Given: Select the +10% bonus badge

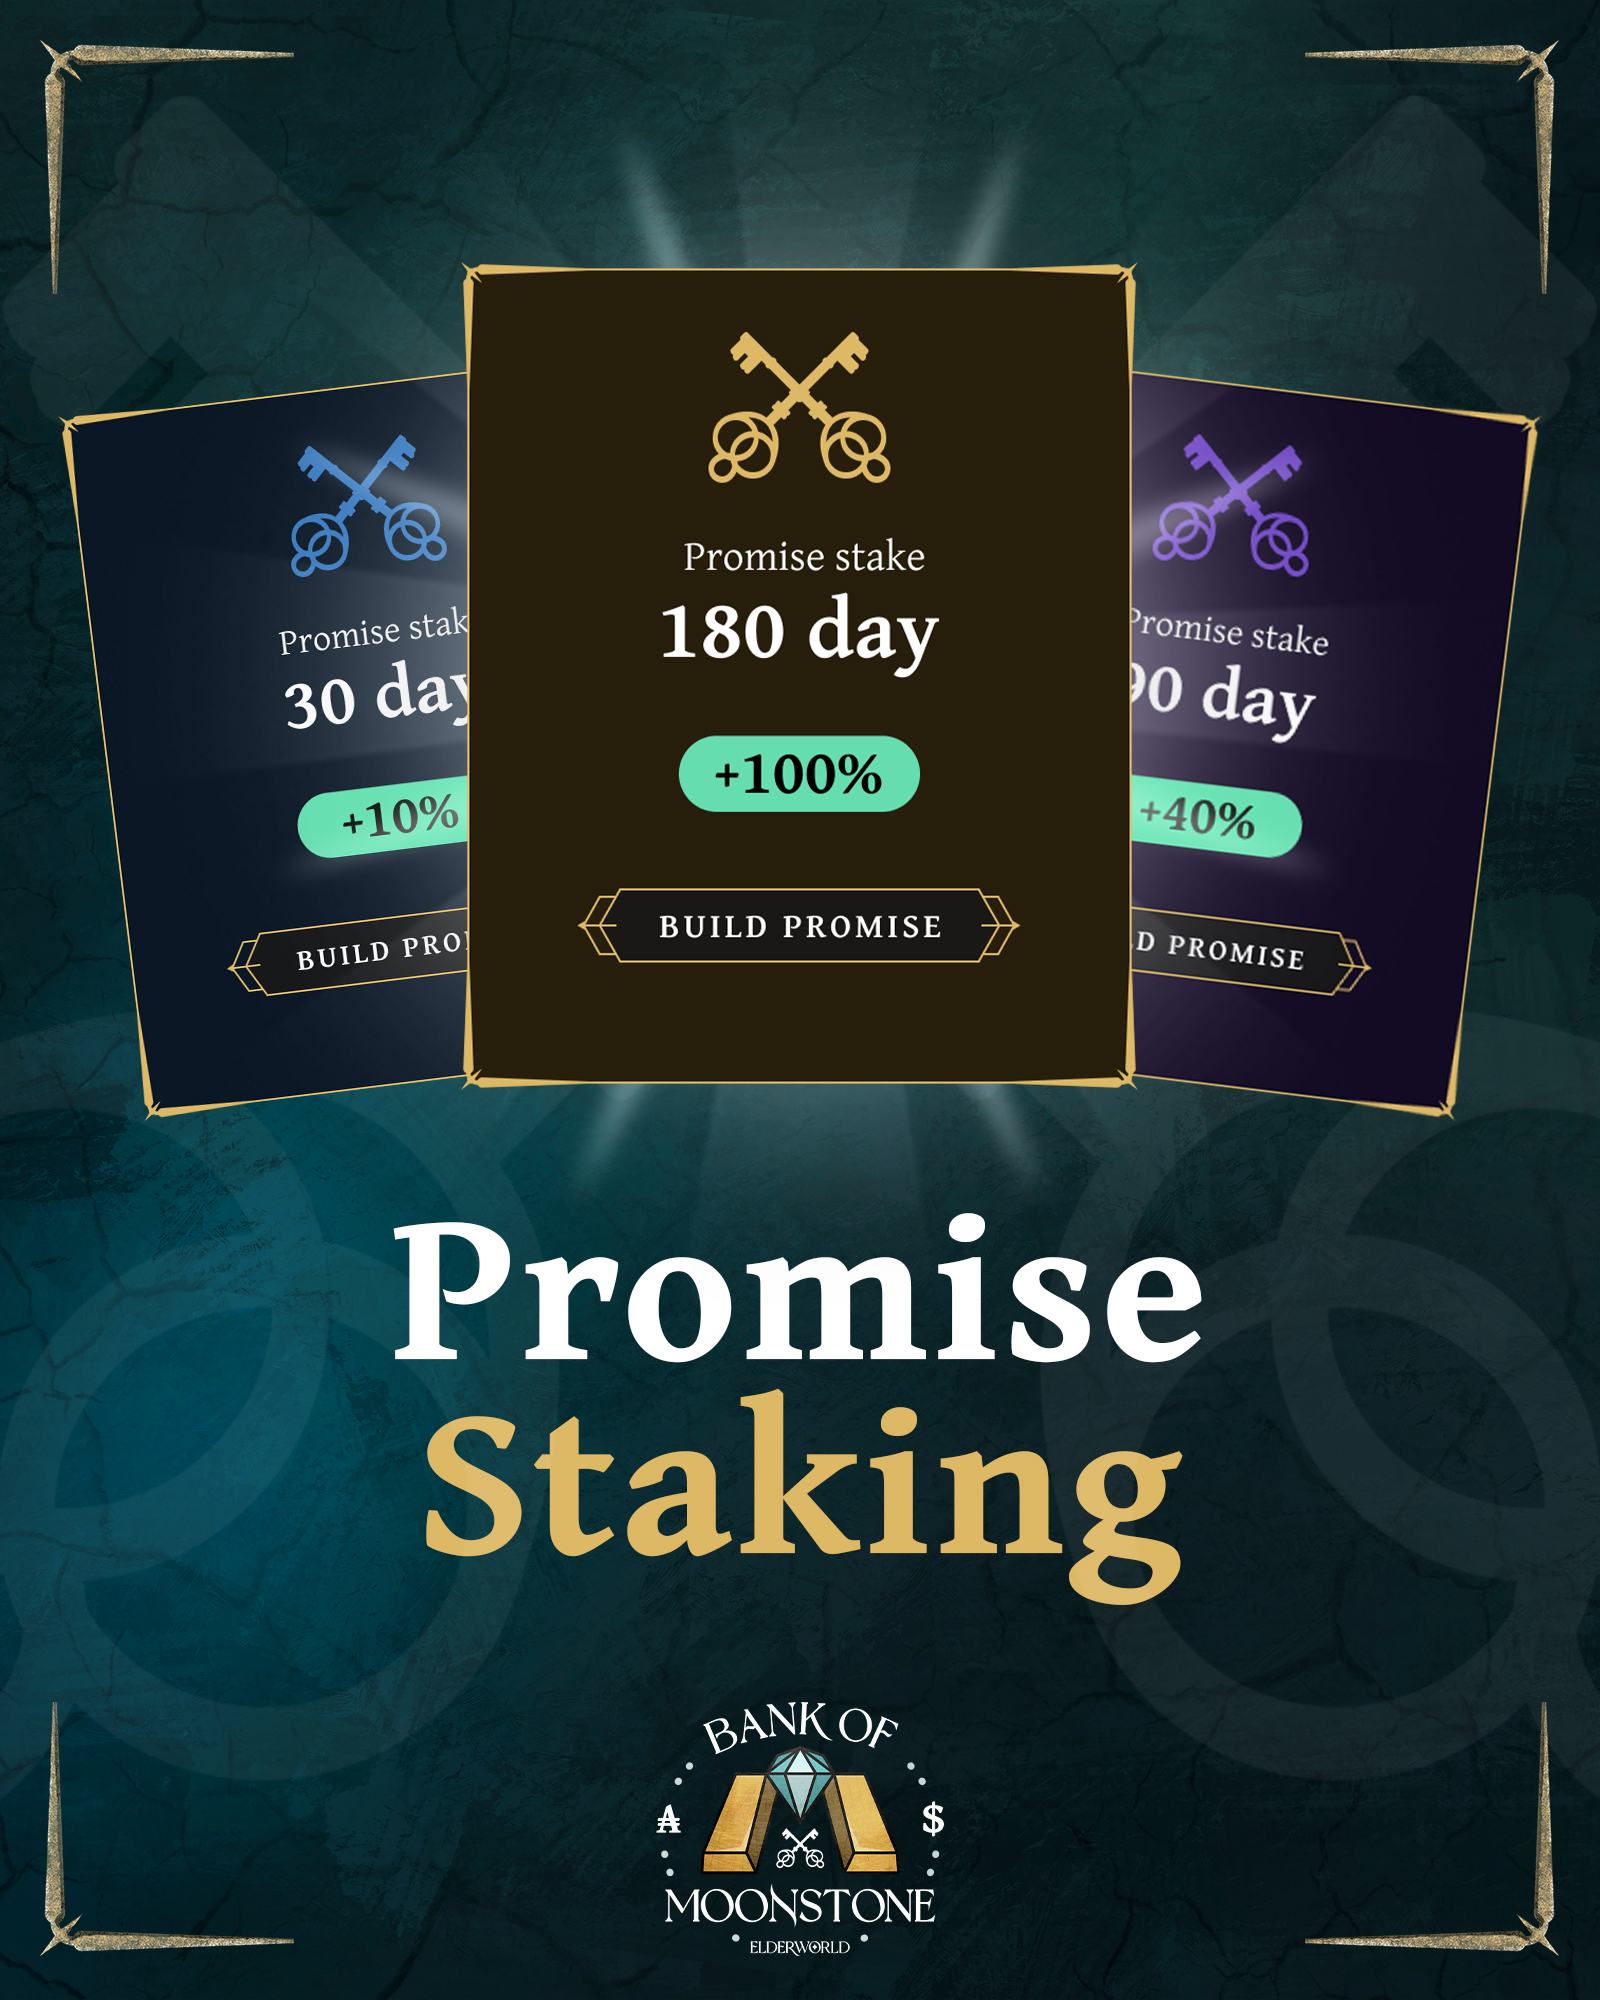Looking at the screenshot, I should (384, 818).
